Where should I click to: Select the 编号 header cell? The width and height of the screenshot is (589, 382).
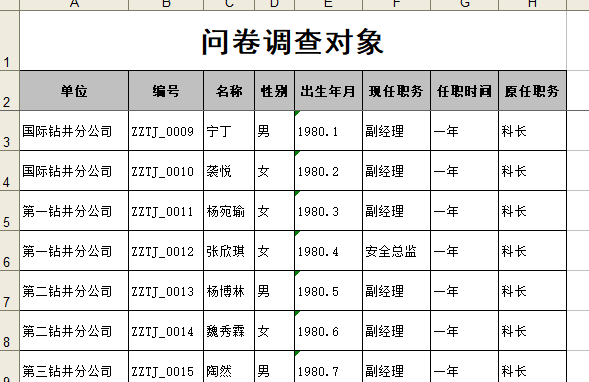166,91
